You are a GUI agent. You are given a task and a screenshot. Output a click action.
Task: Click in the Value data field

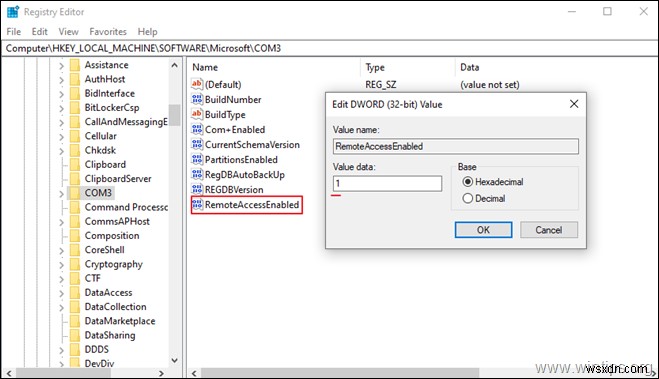[x=387, y=184]
